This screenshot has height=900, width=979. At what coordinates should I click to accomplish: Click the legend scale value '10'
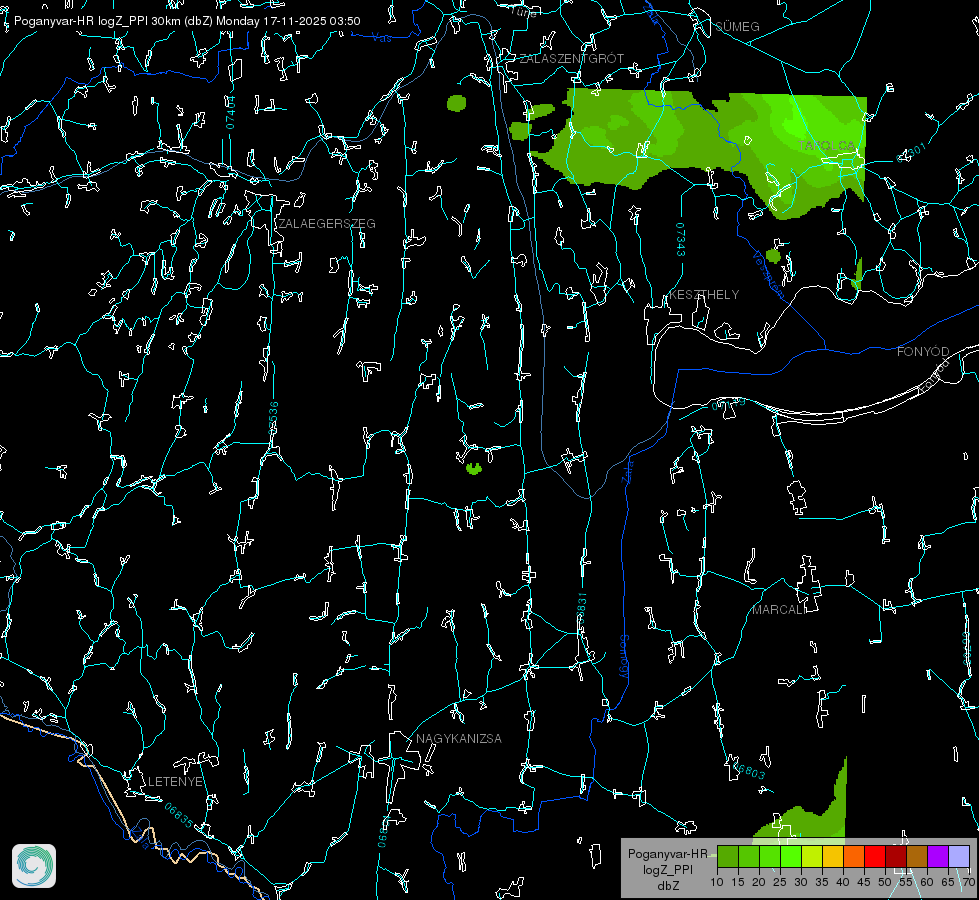[717, 883]
